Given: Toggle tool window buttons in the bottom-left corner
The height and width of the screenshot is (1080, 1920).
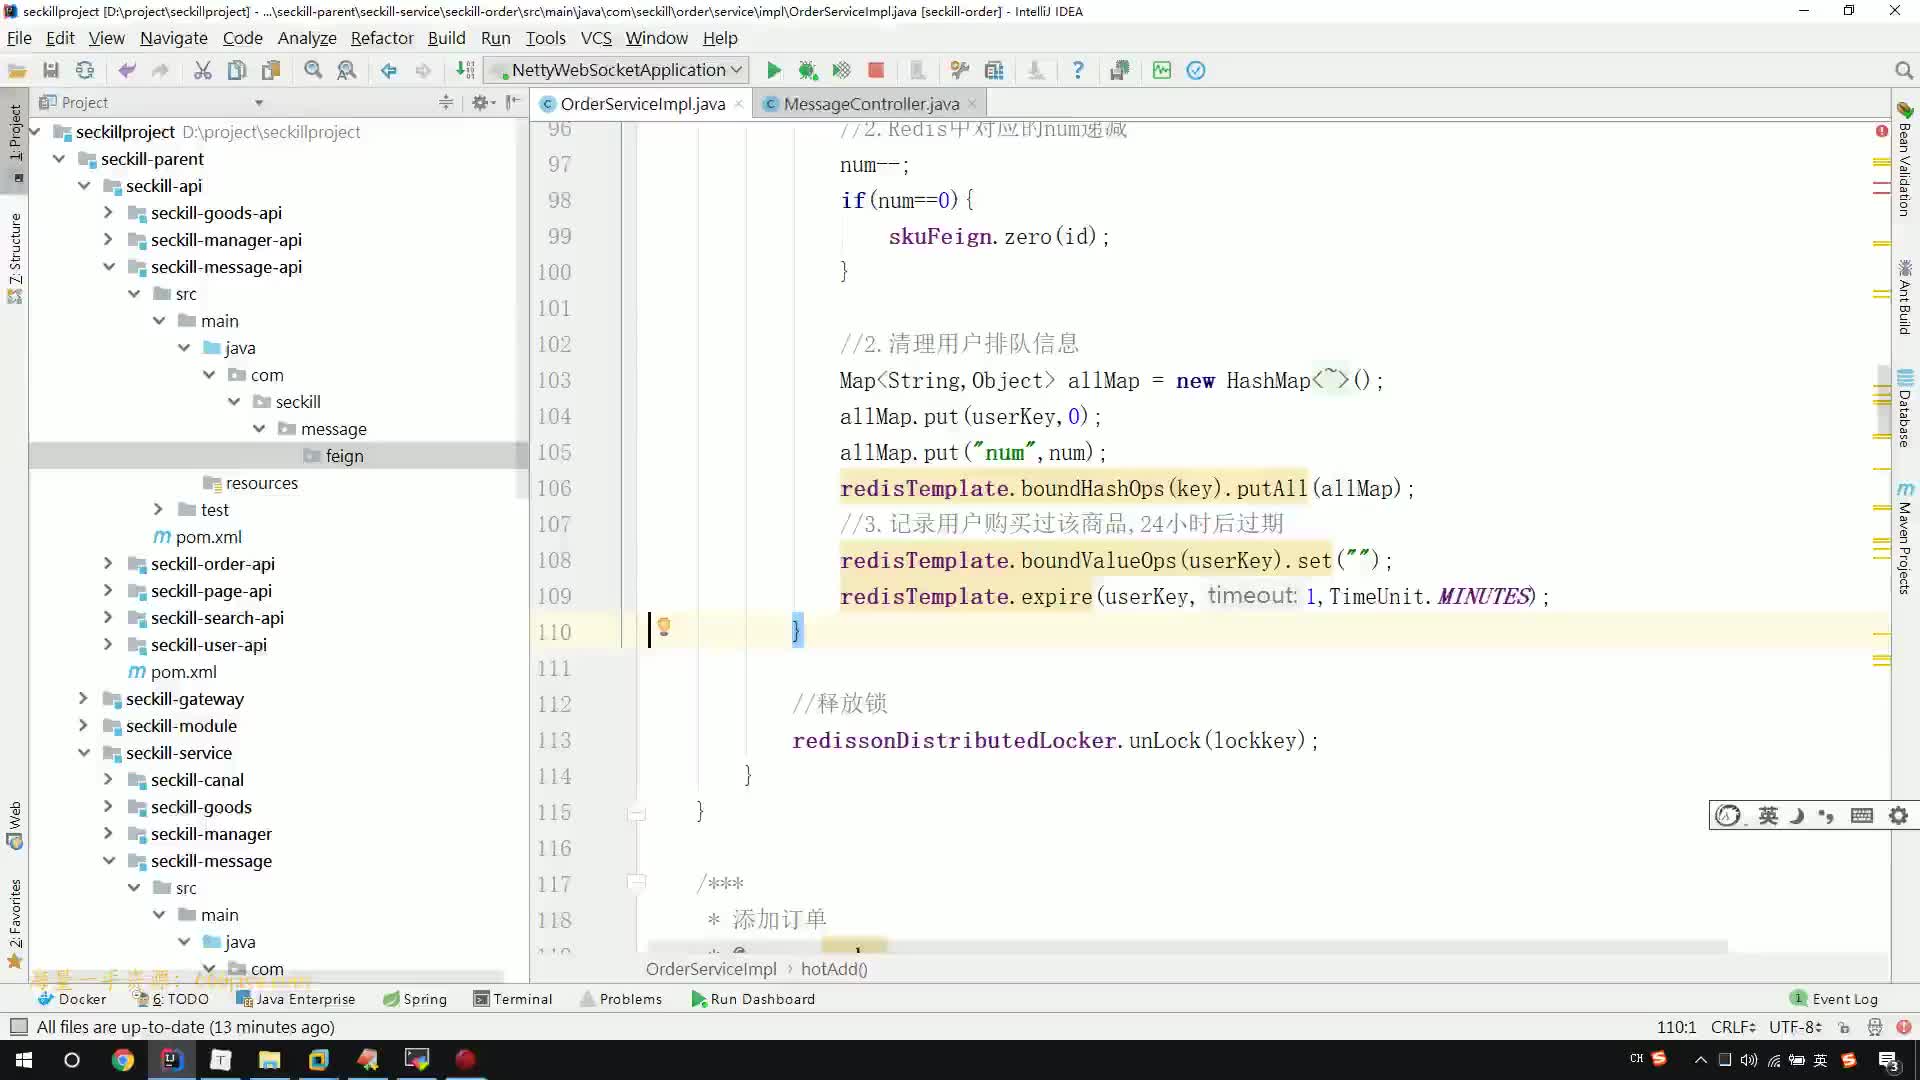Looking at the screenshot, I should pyautogui.click(x=18, y=1027).
